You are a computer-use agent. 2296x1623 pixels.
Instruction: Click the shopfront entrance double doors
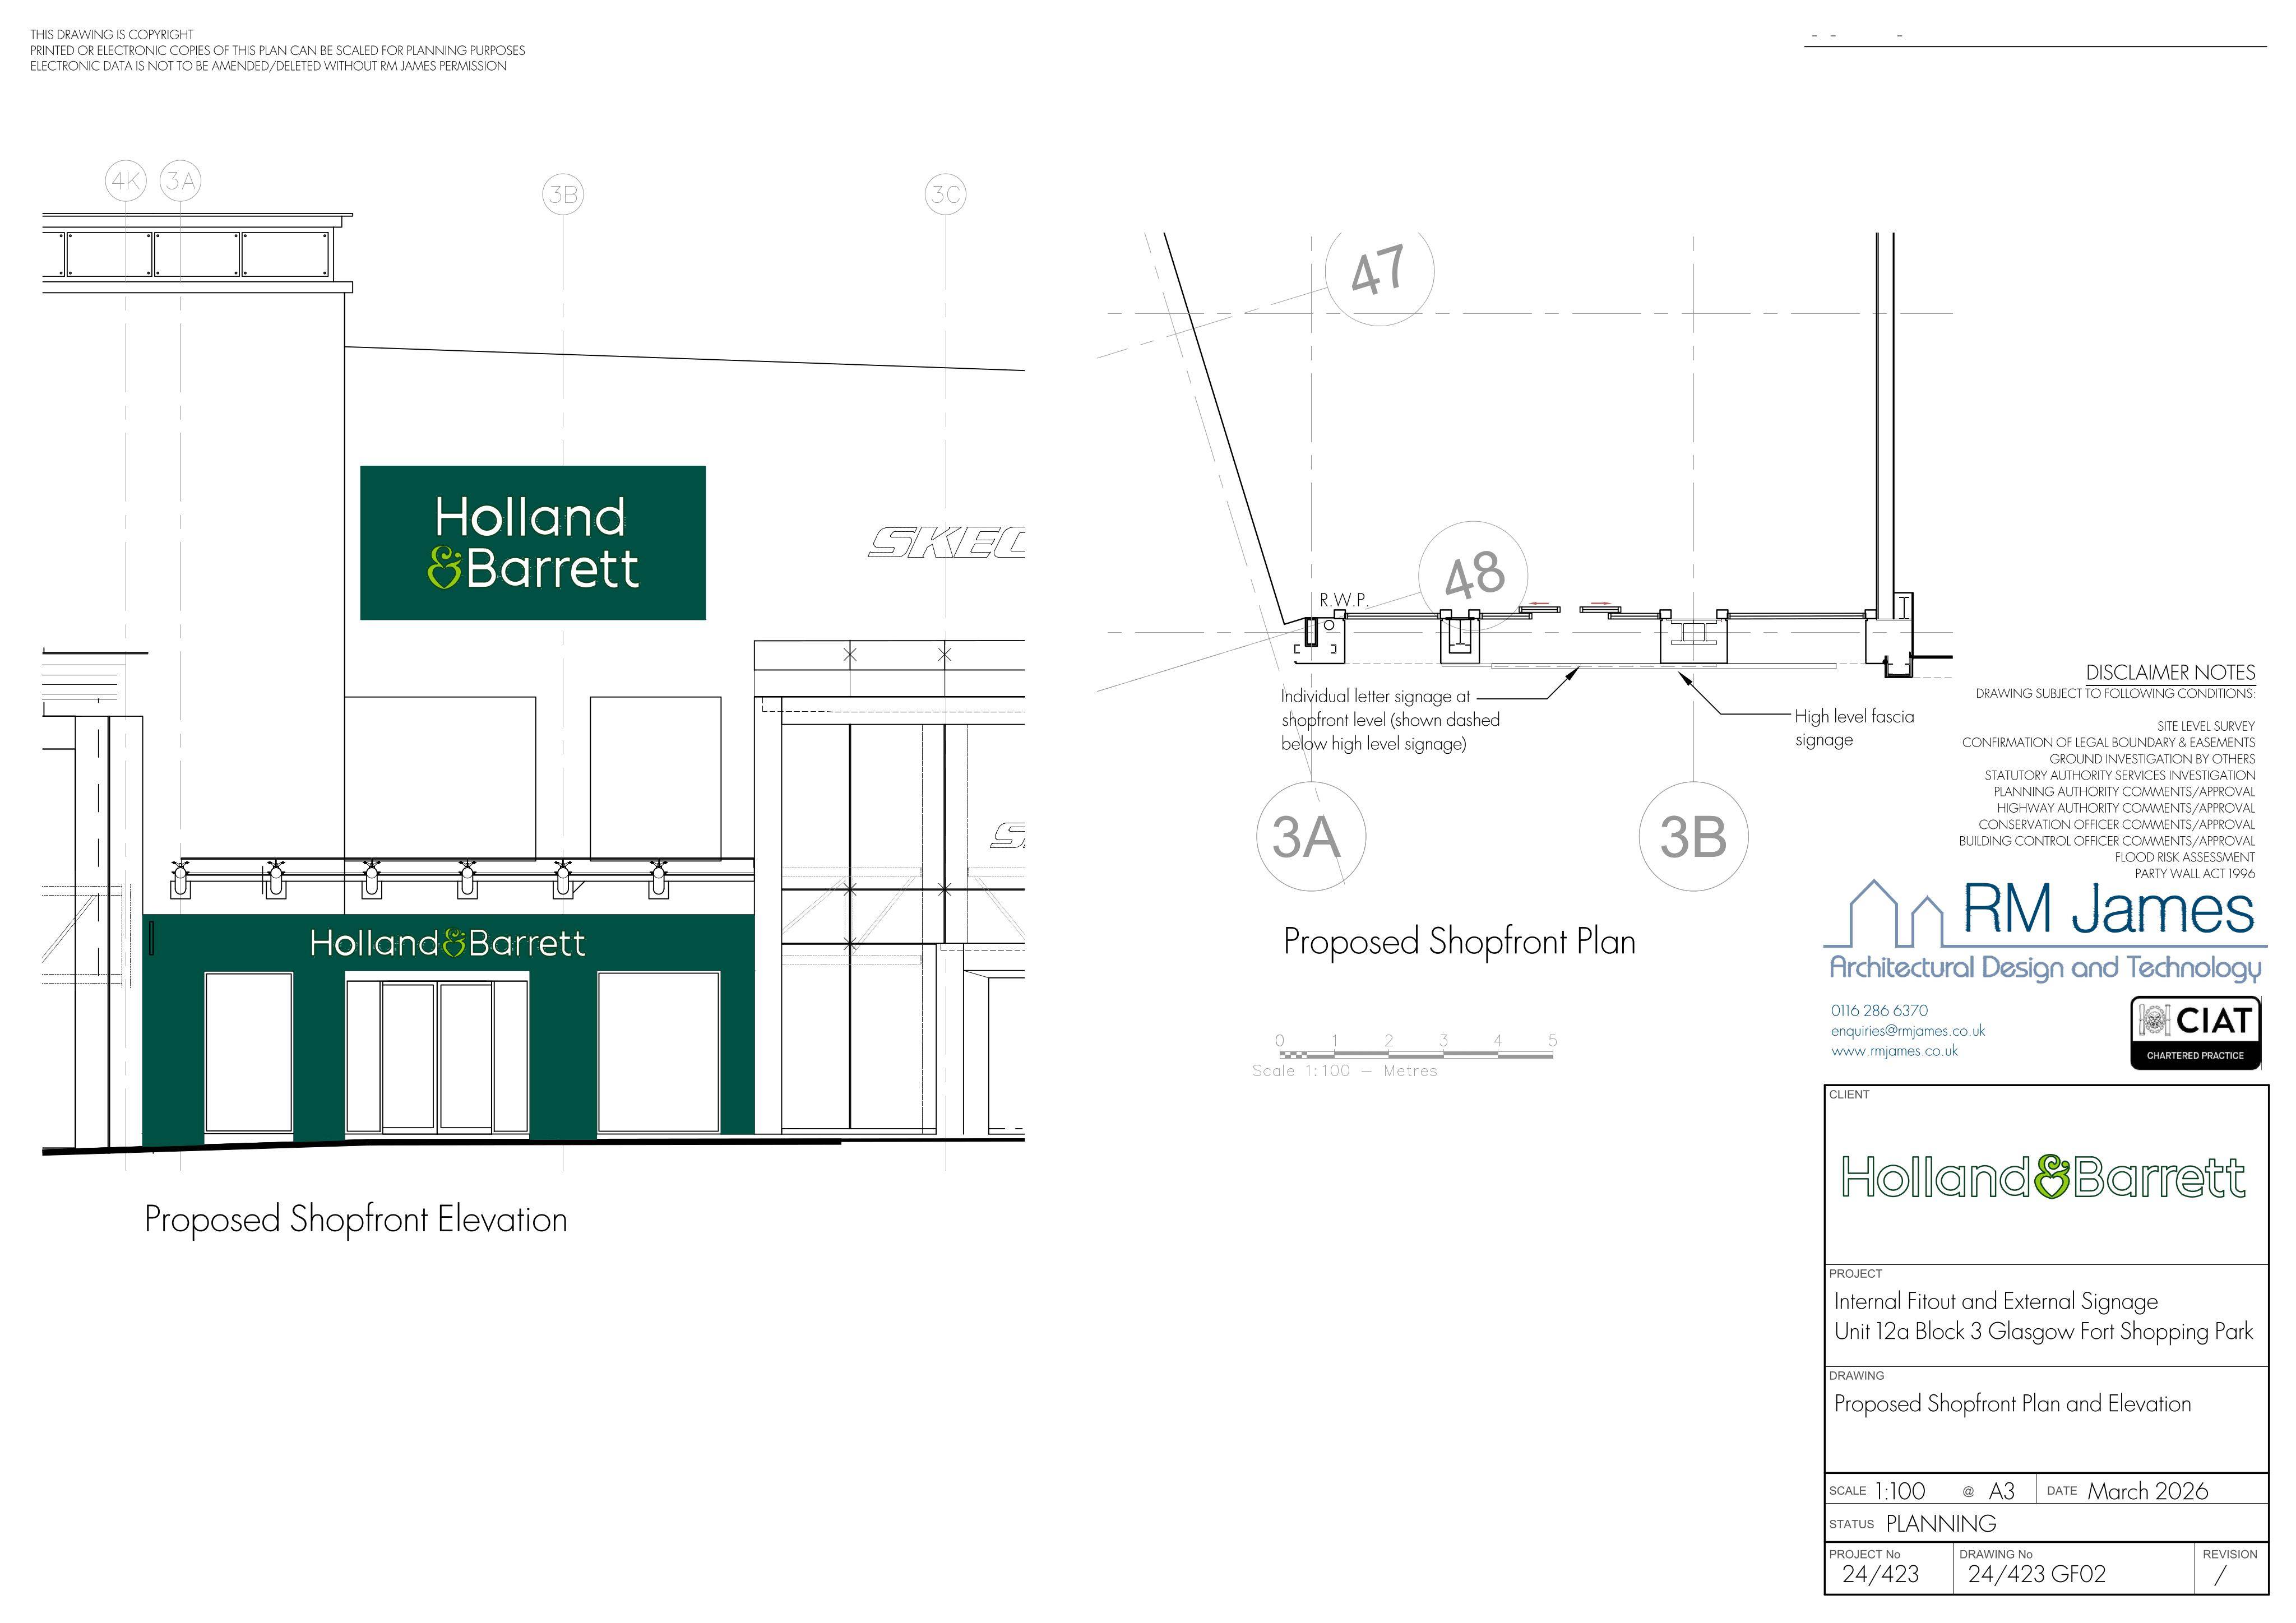437,1056
